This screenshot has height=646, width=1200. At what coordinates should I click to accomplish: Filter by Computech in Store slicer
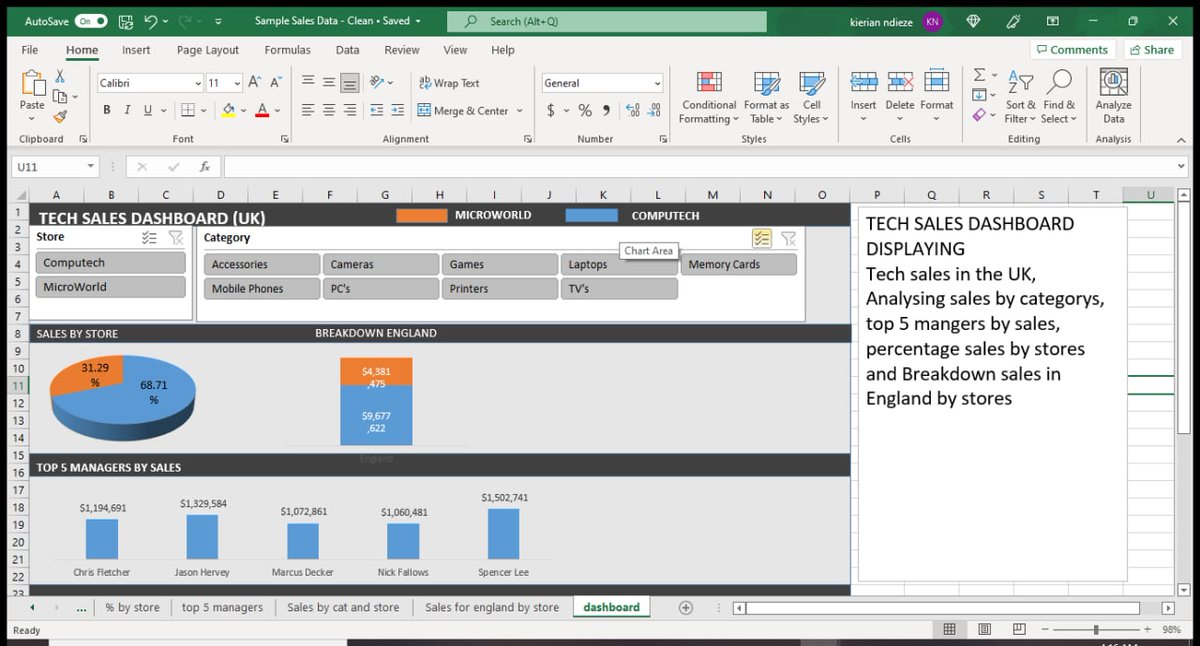coord(111,263)
